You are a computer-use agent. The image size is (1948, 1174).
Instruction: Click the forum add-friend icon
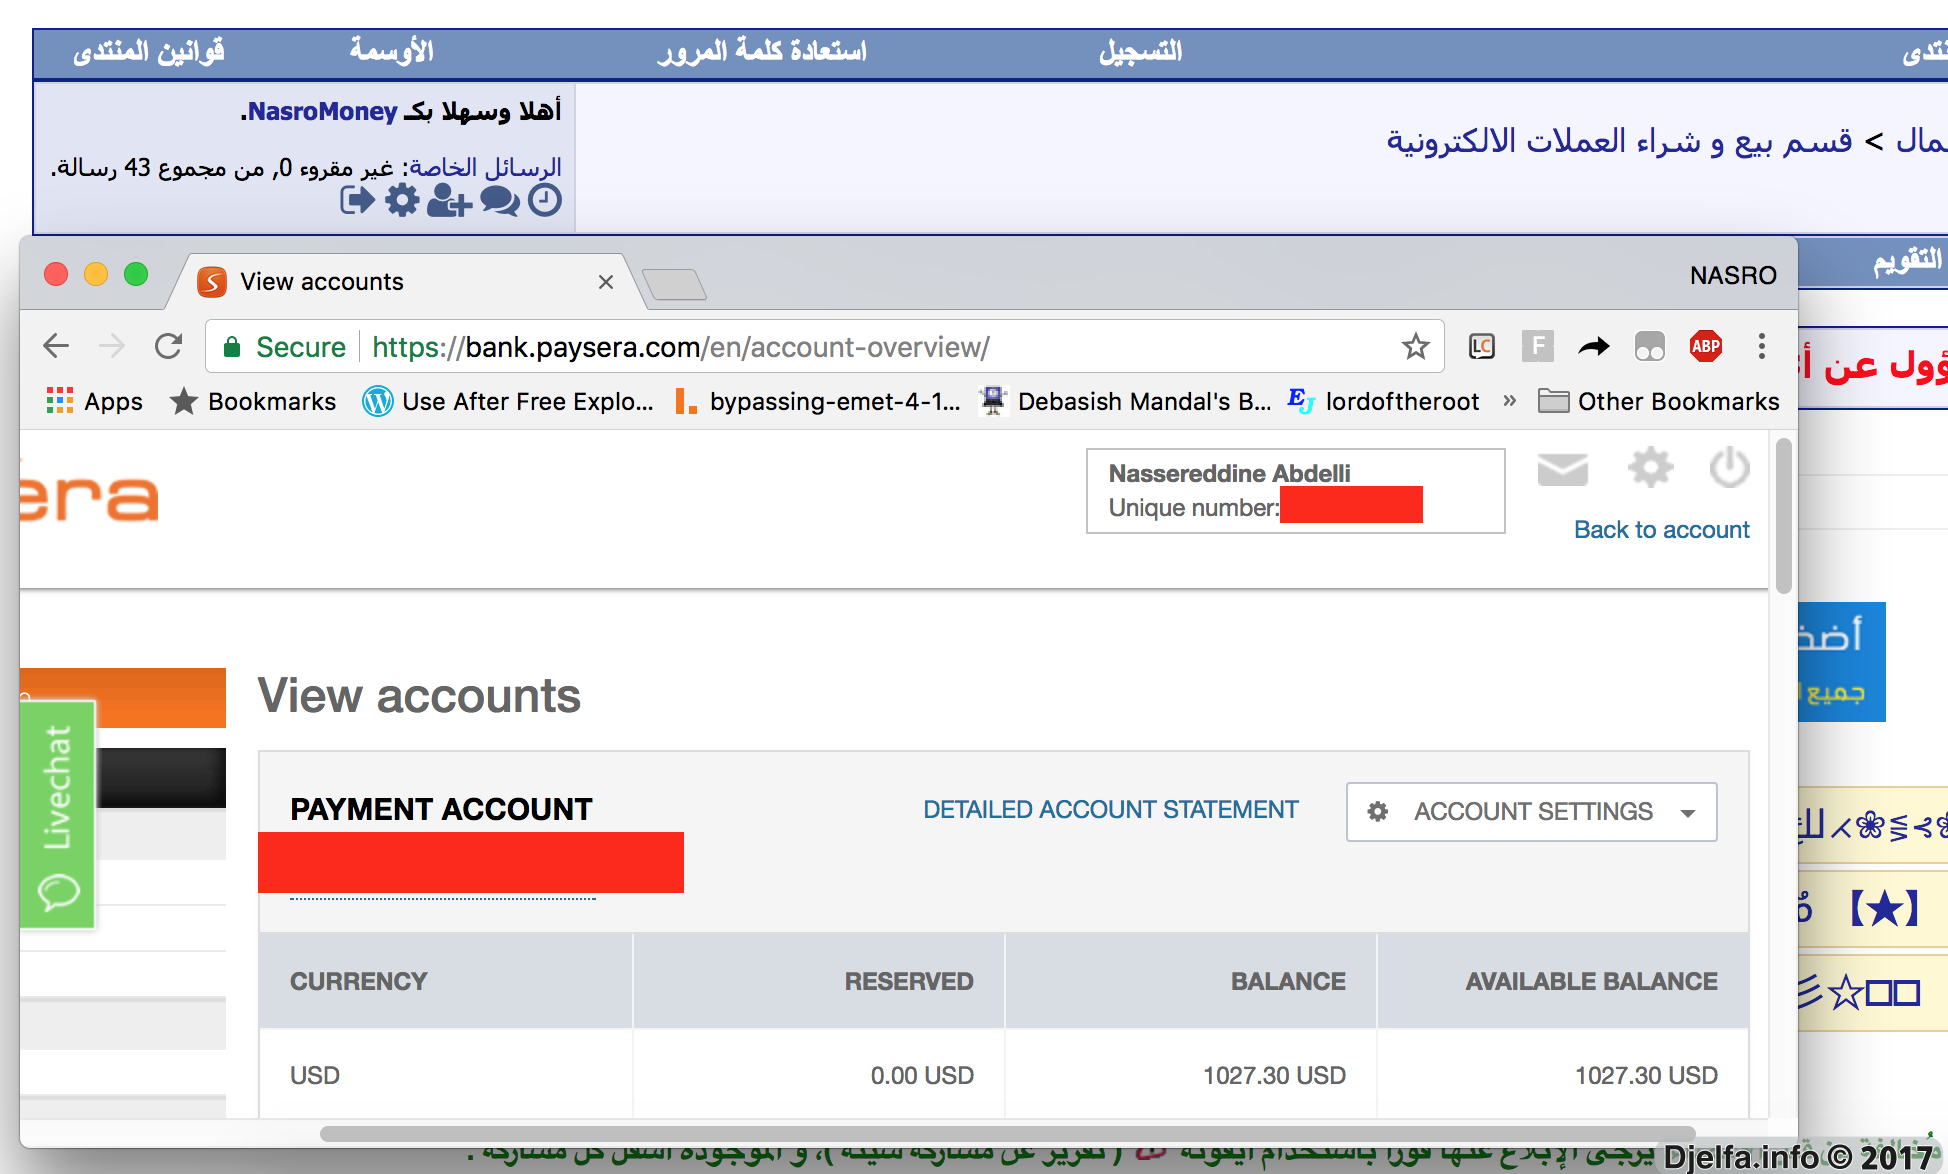(448, 201)
